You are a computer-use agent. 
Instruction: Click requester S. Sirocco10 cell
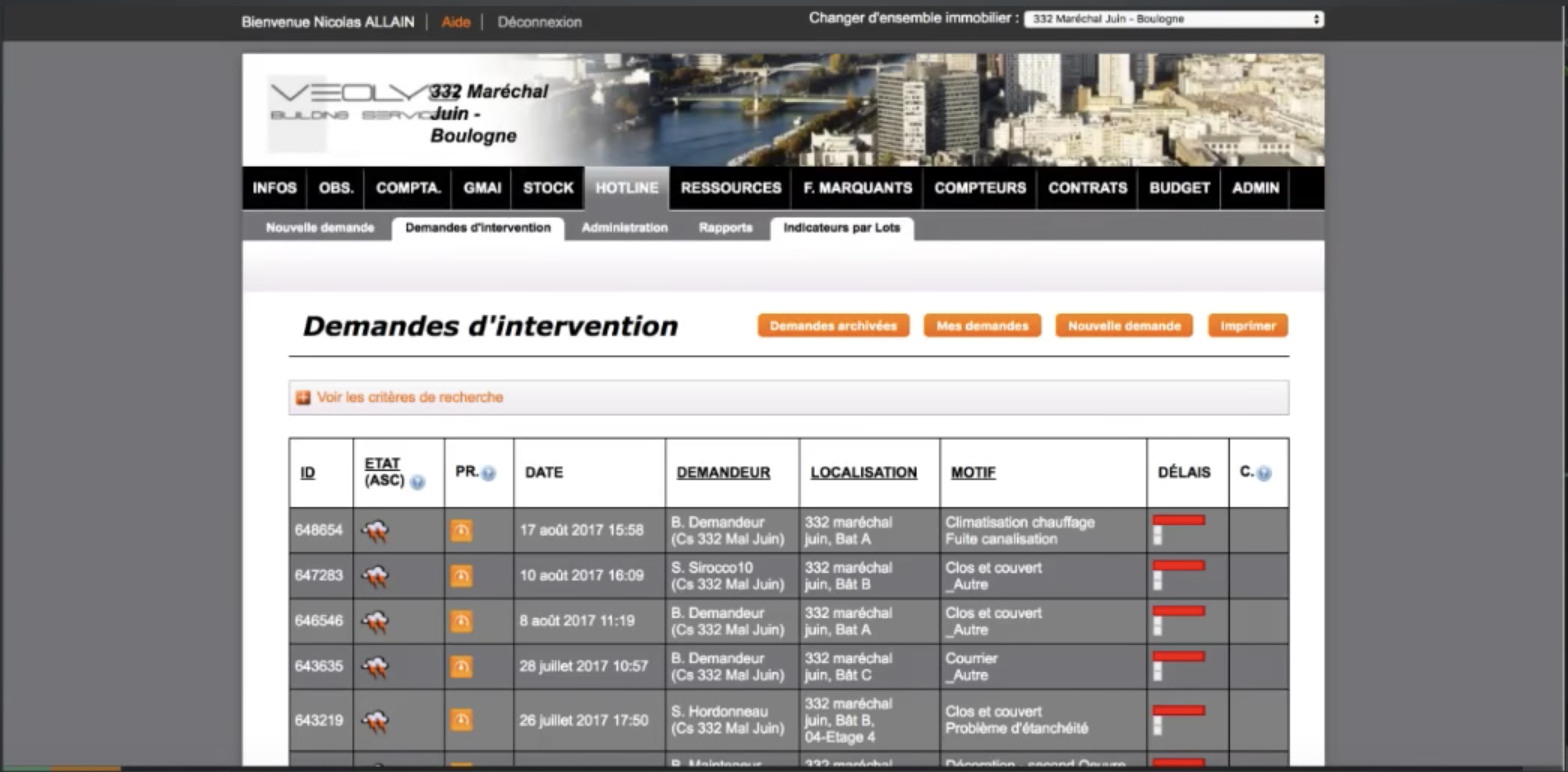click(732, 576)
